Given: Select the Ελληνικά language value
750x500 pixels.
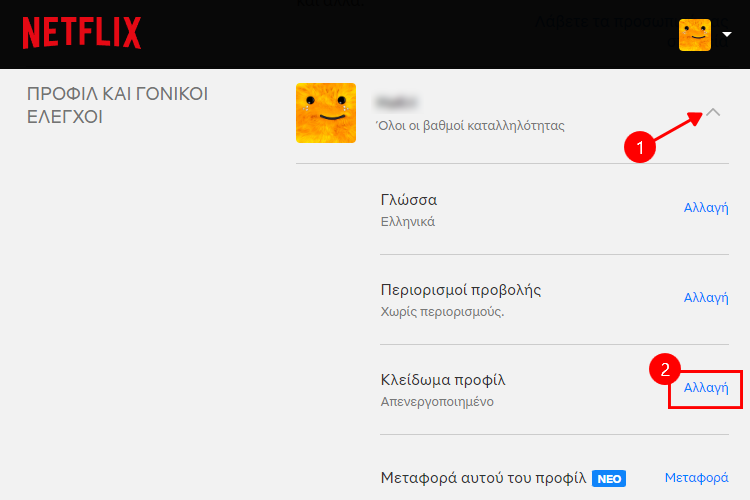Looking at the screenshot, I should 408,222.
